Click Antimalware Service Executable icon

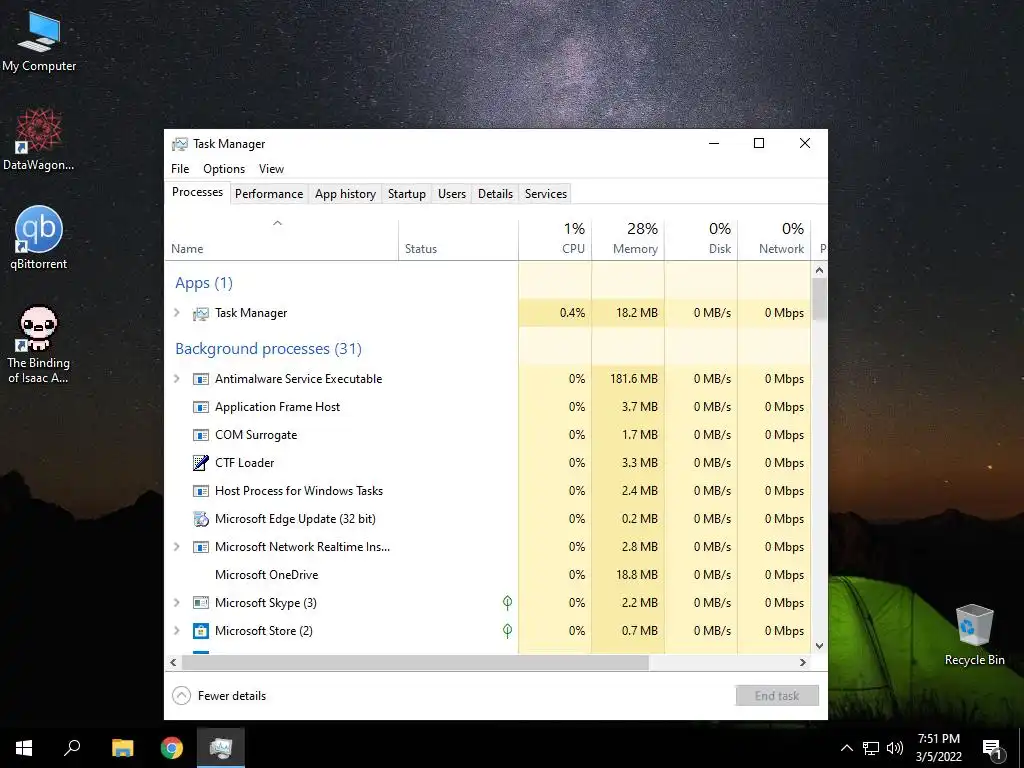pyautogui.click(x=200, y=379)
